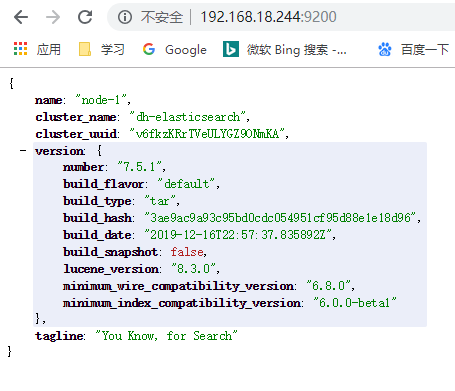
Task: Click the Baidu paw bookmark icon
Action: tap(384, 49)
